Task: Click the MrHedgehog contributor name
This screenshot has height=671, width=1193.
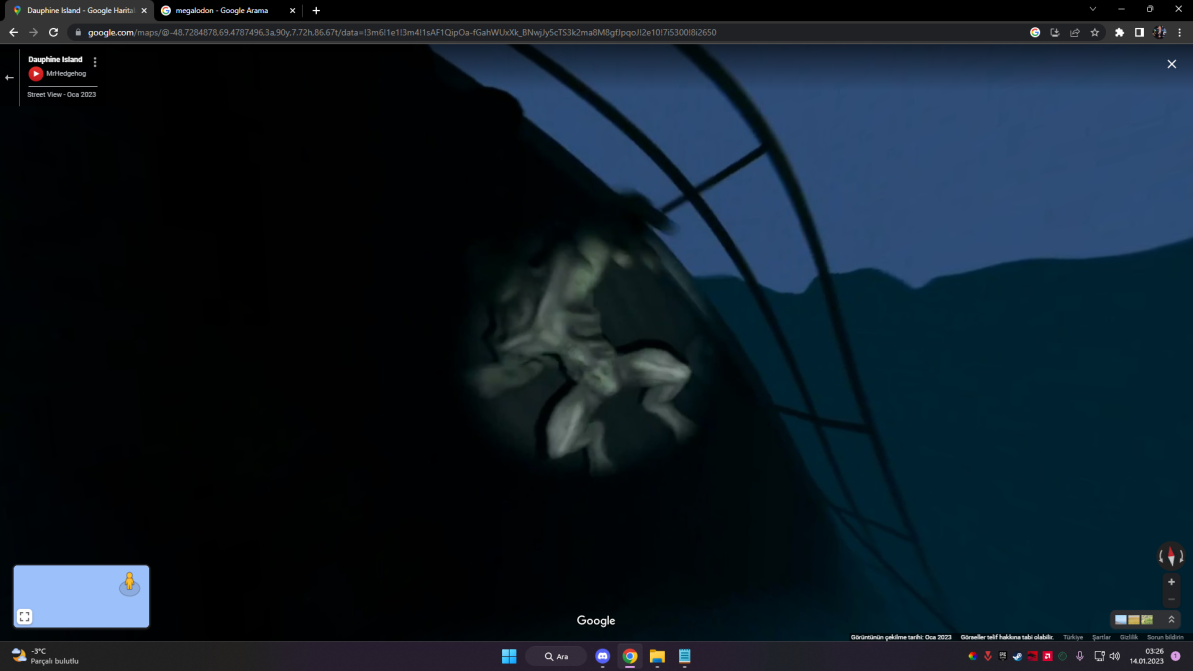Action: (x=66, y=74)
